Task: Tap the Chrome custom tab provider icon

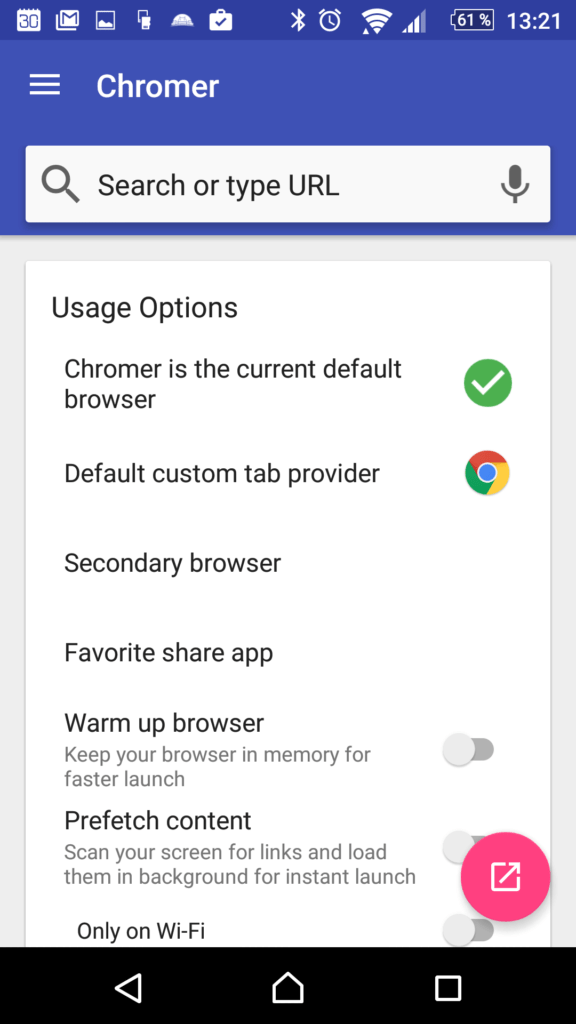Action: (487, 473)
